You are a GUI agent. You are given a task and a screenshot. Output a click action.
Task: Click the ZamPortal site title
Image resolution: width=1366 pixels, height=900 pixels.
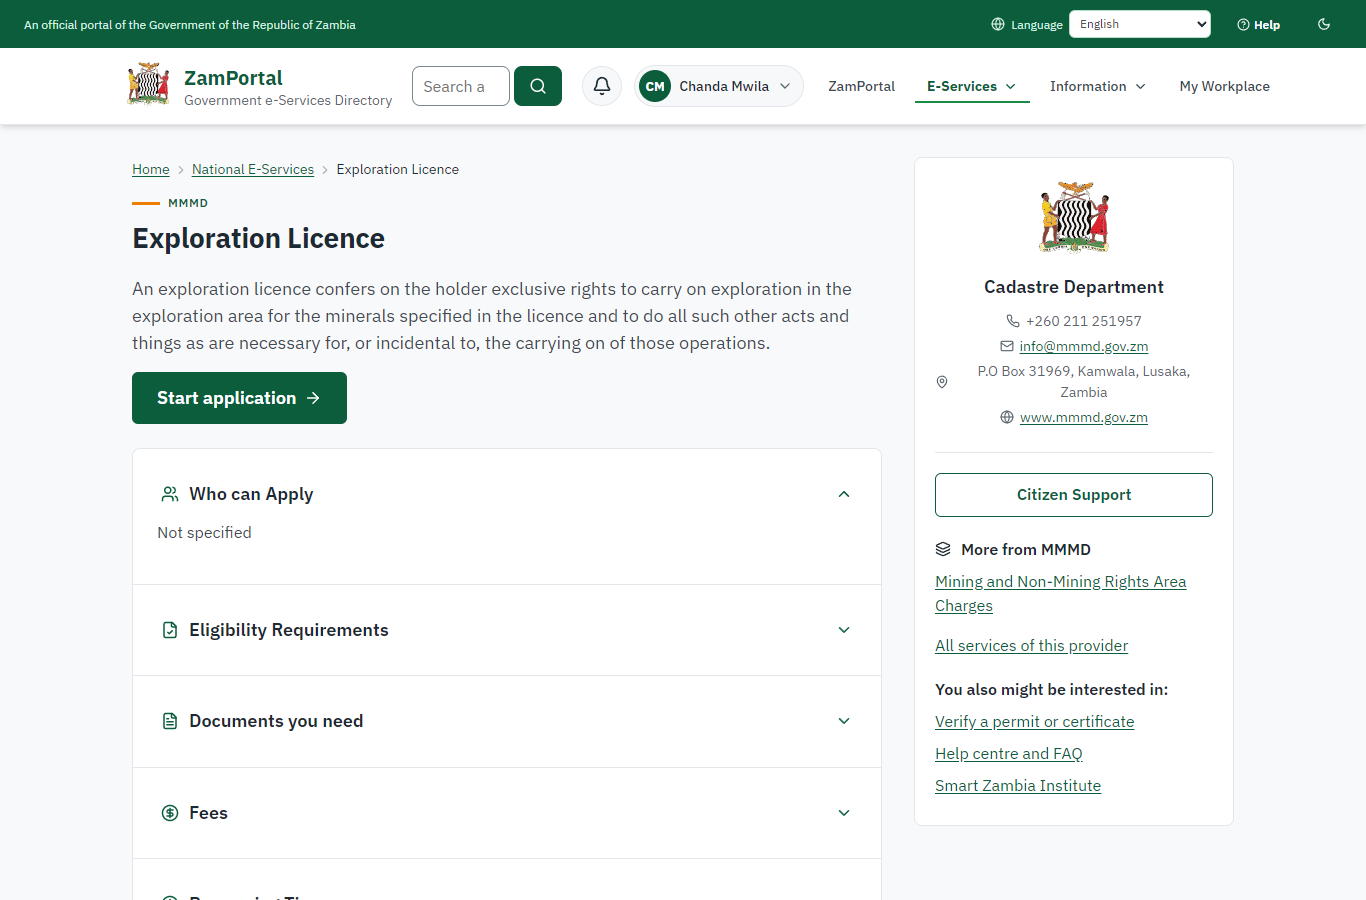click(233, 78)
